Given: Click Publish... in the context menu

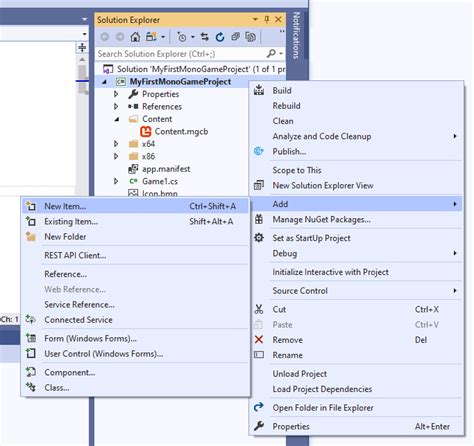Looking at the screenshot, I should tap(356, 151).
